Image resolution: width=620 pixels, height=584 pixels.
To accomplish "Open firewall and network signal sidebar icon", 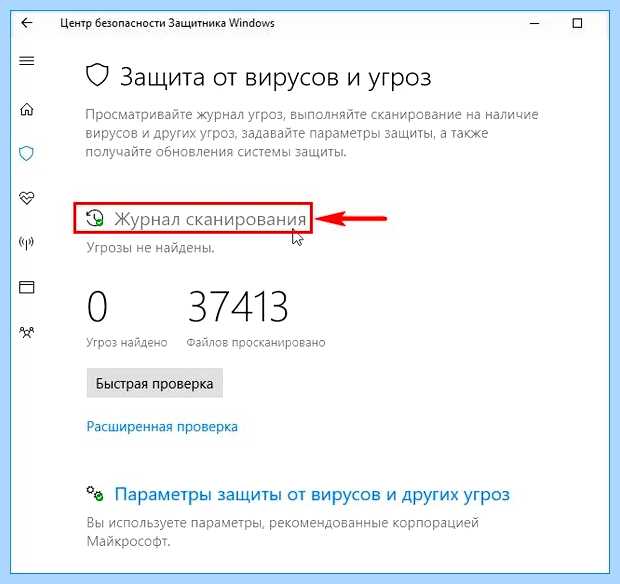I will (x=26, y=242).
